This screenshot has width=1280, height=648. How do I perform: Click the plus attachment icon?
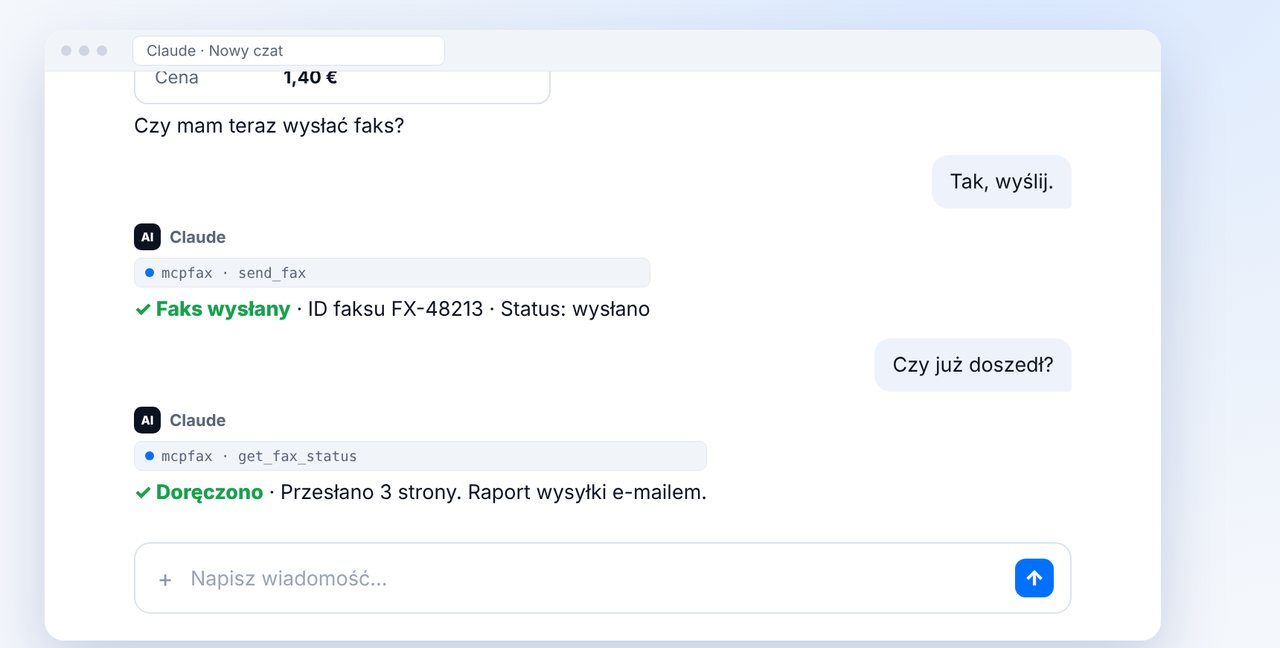coord(165,579)
